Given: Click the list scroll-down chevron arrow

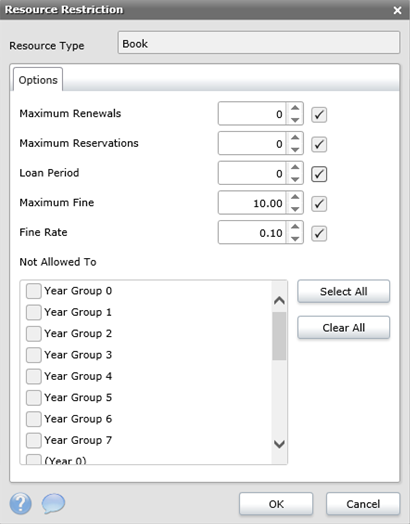Looking at the screenshot, I should [279, 444].
